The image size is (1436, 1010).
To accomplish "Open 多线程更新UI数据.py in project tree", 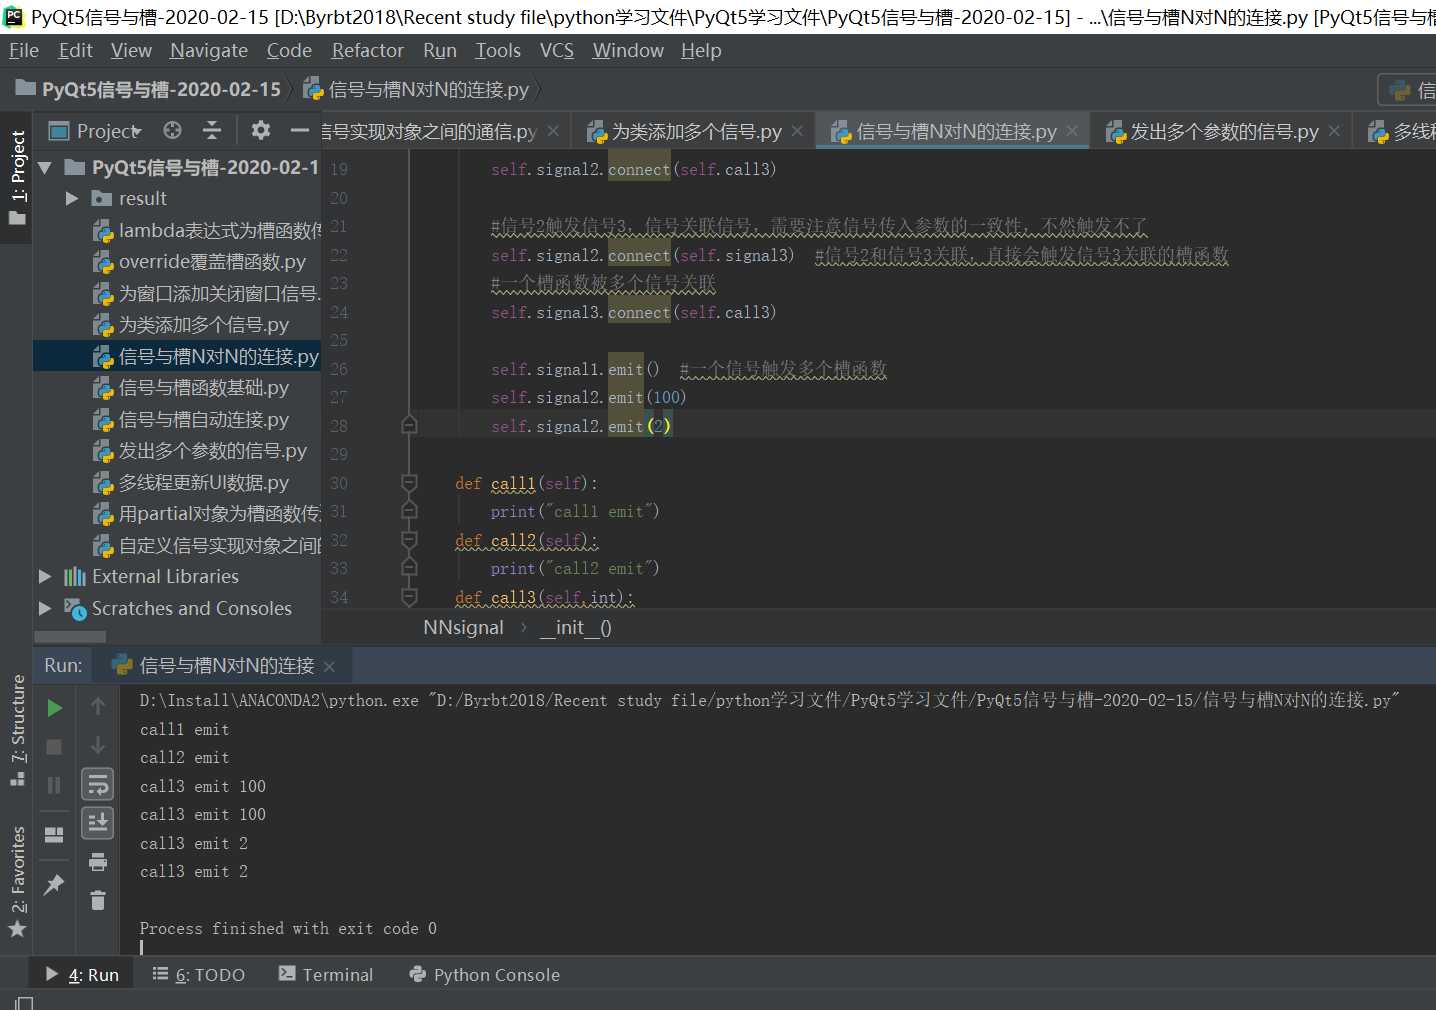I will pyautogui.click(x=191, y=483).
